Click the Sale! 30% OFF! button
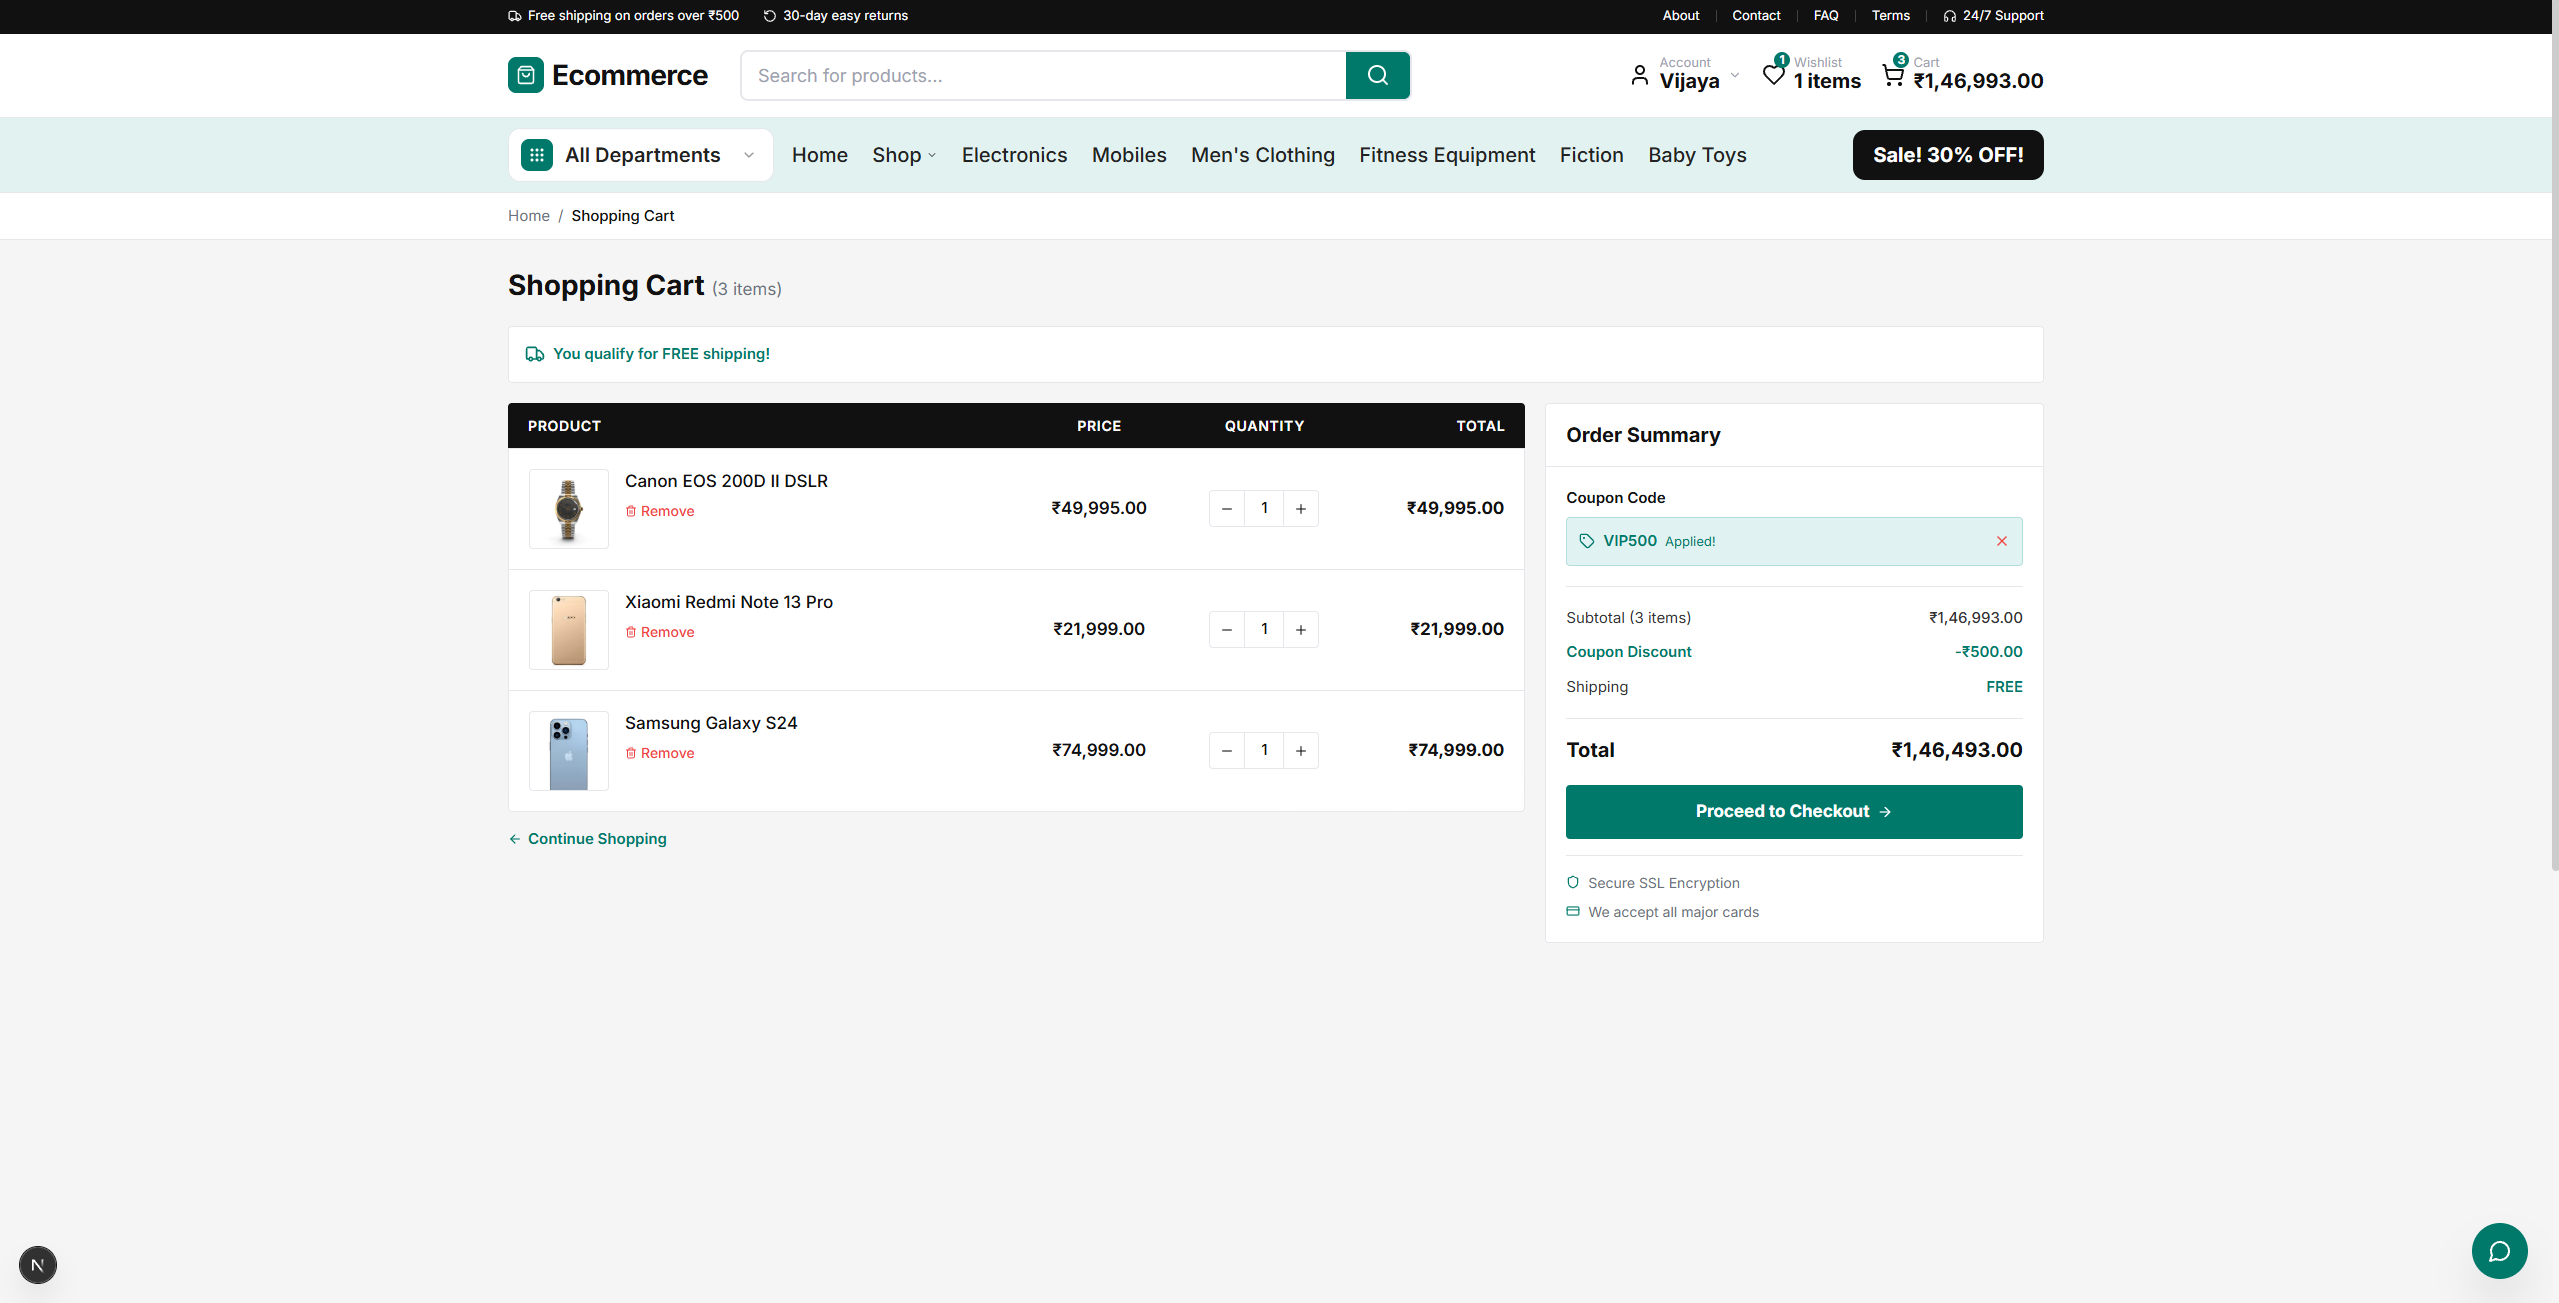This screenshot has width=2559, height=1303. click(x=1948, y=155)
